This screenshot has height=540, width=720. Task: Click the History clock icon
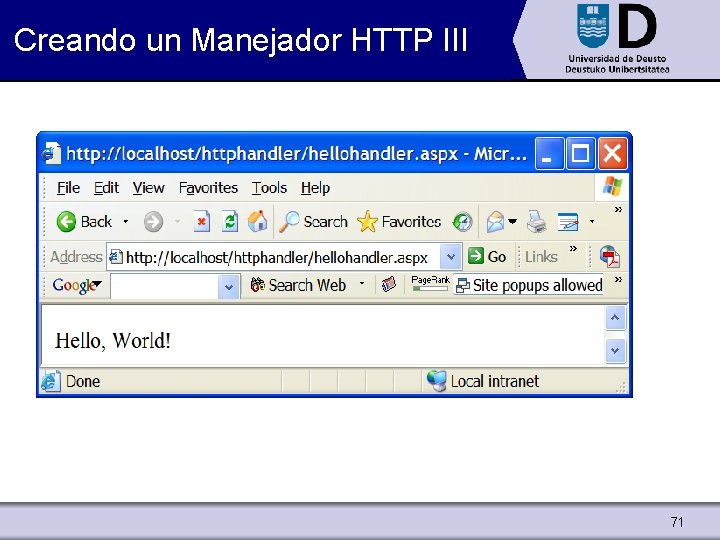tap(462, 222)
